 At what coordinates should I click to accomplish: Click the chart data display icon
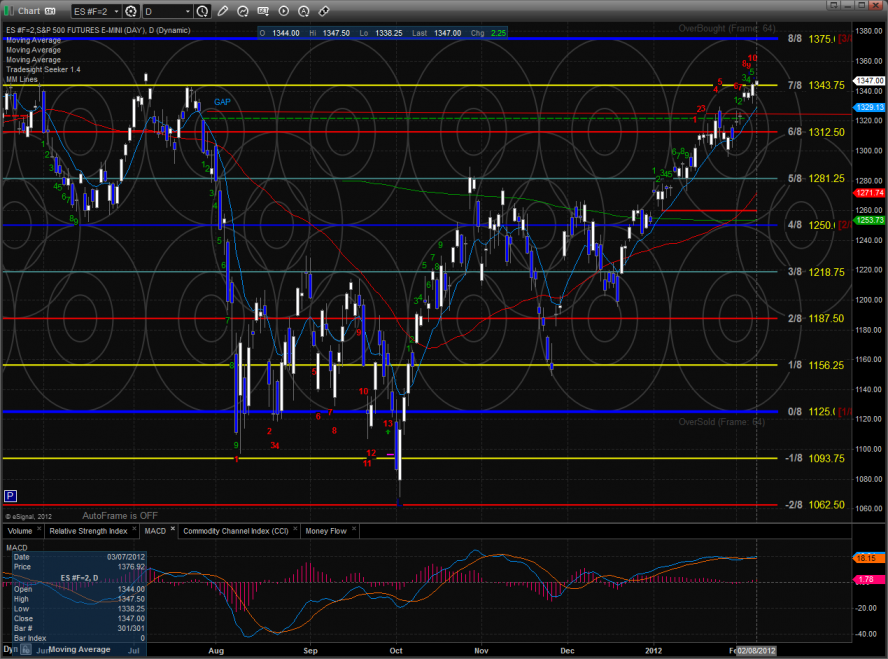click(263, 11)
